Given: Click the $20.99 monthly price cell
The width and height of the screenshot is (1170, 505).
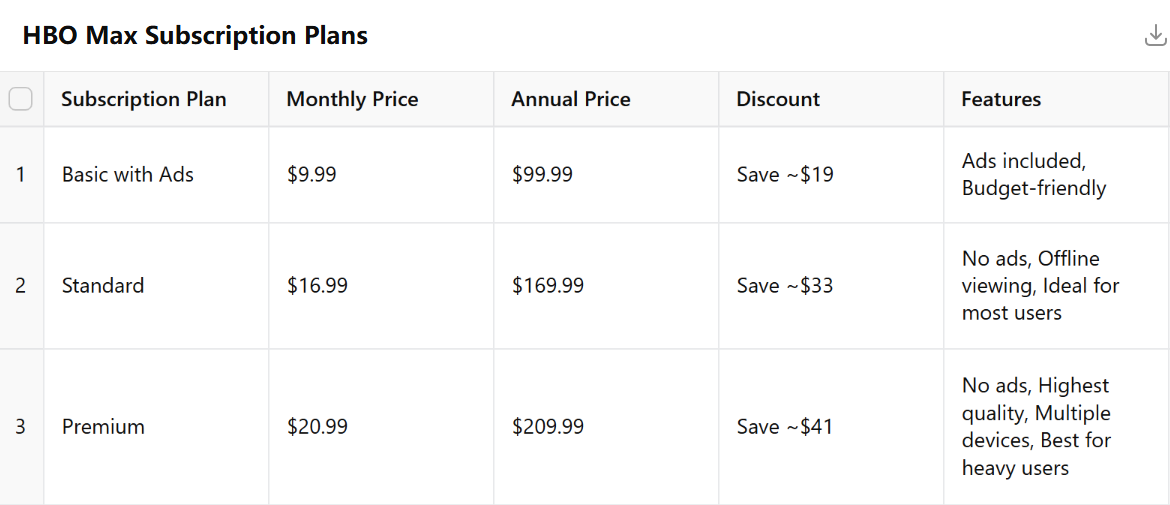Looking at the screenshot, I should coord(318,427).
